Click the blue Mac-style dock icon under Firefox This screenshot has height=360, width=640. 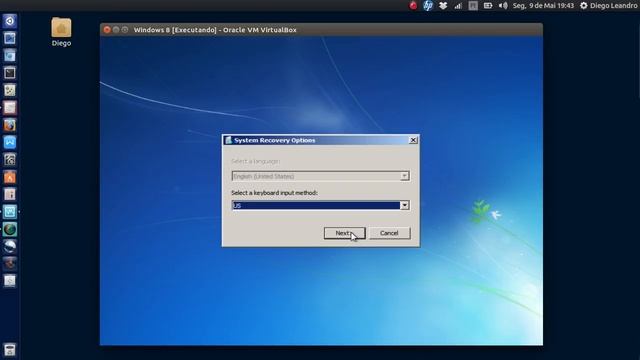(x=10, y=142)
